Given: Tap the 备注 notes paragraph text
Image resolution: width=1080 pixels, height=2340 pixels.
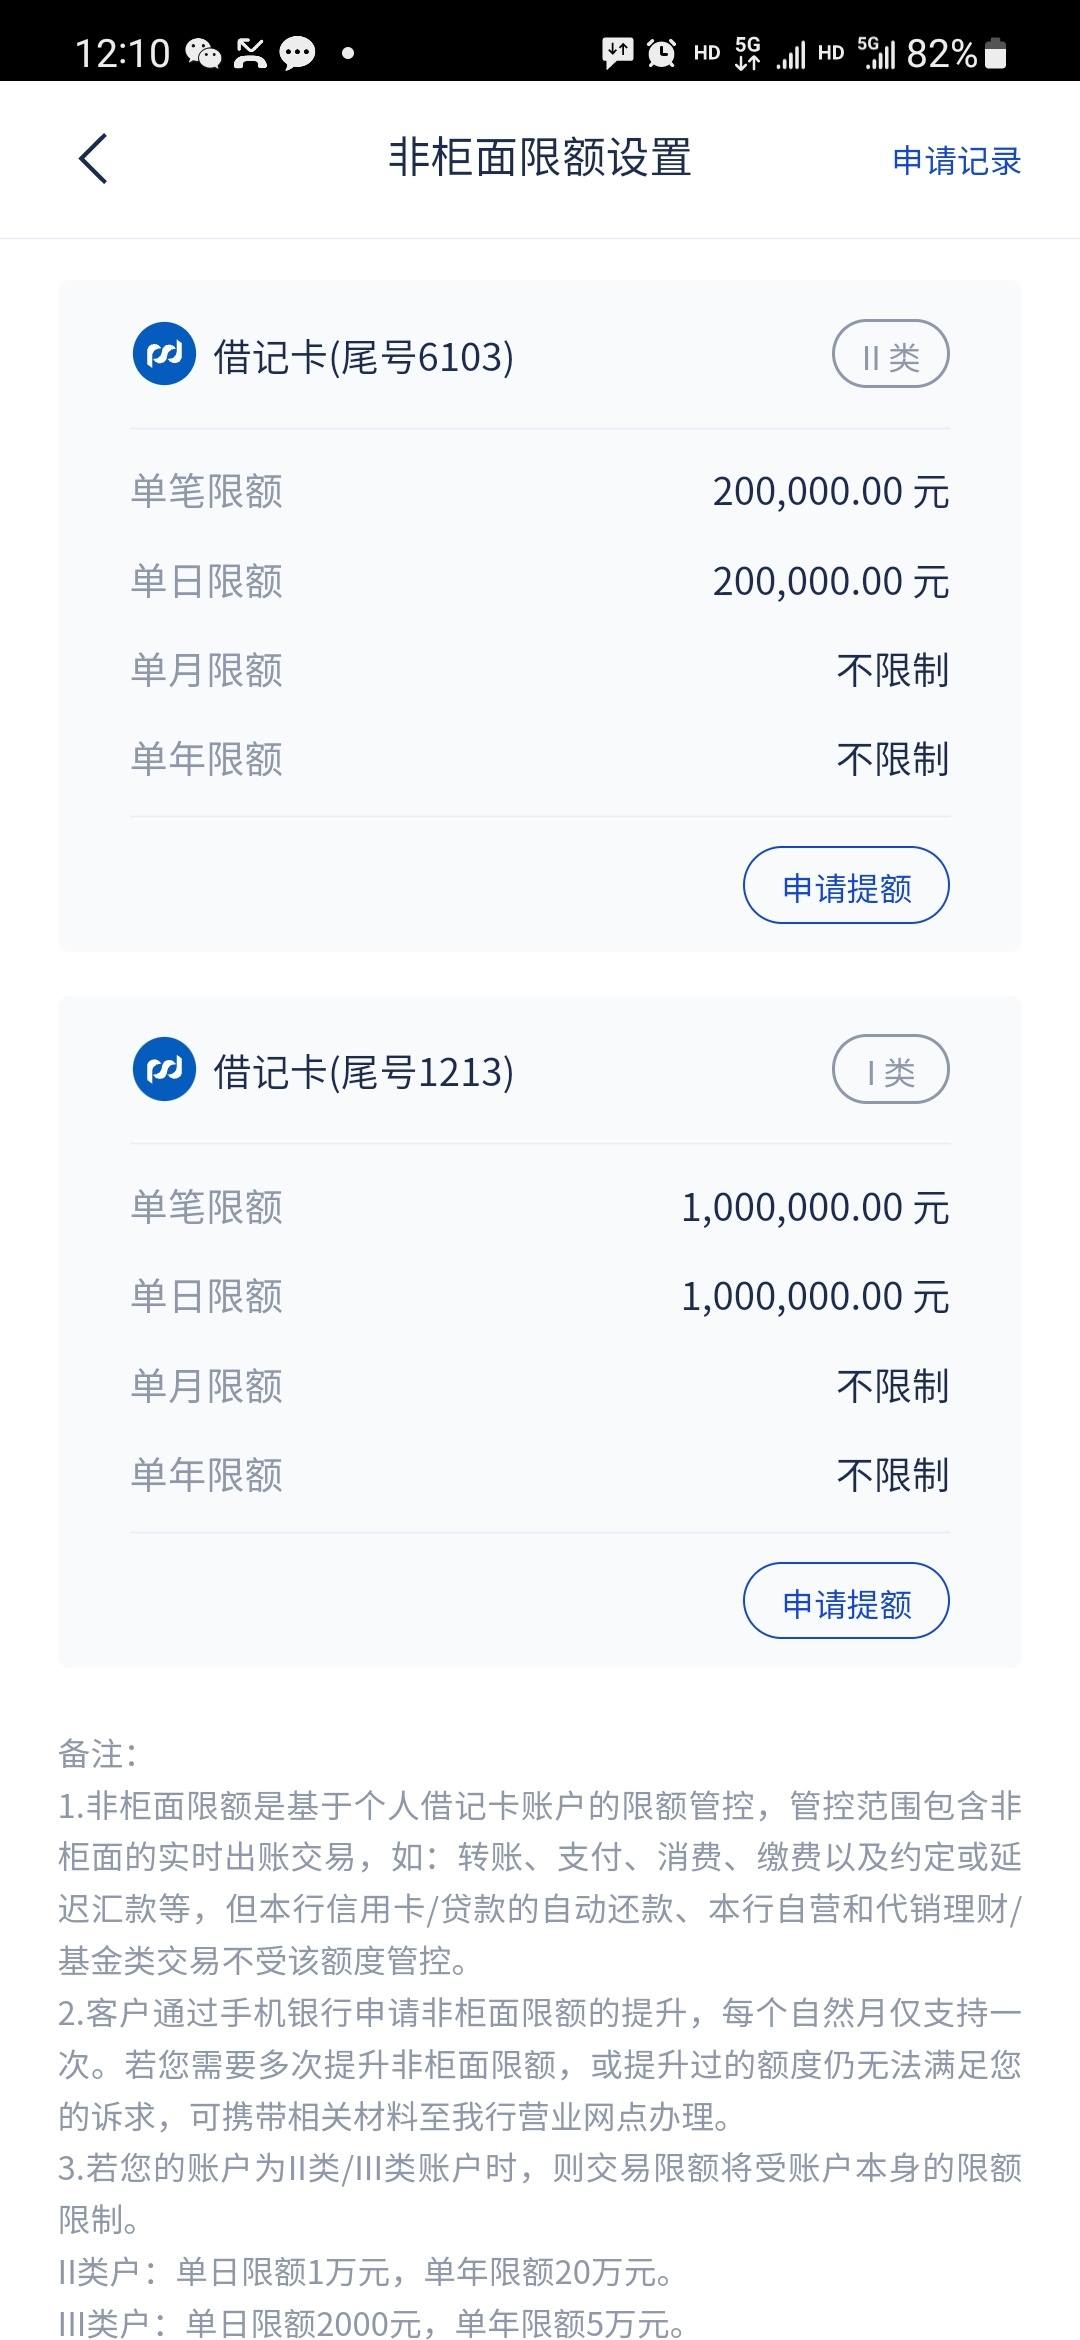Looking at the screenshot, I should point(540,2038).
